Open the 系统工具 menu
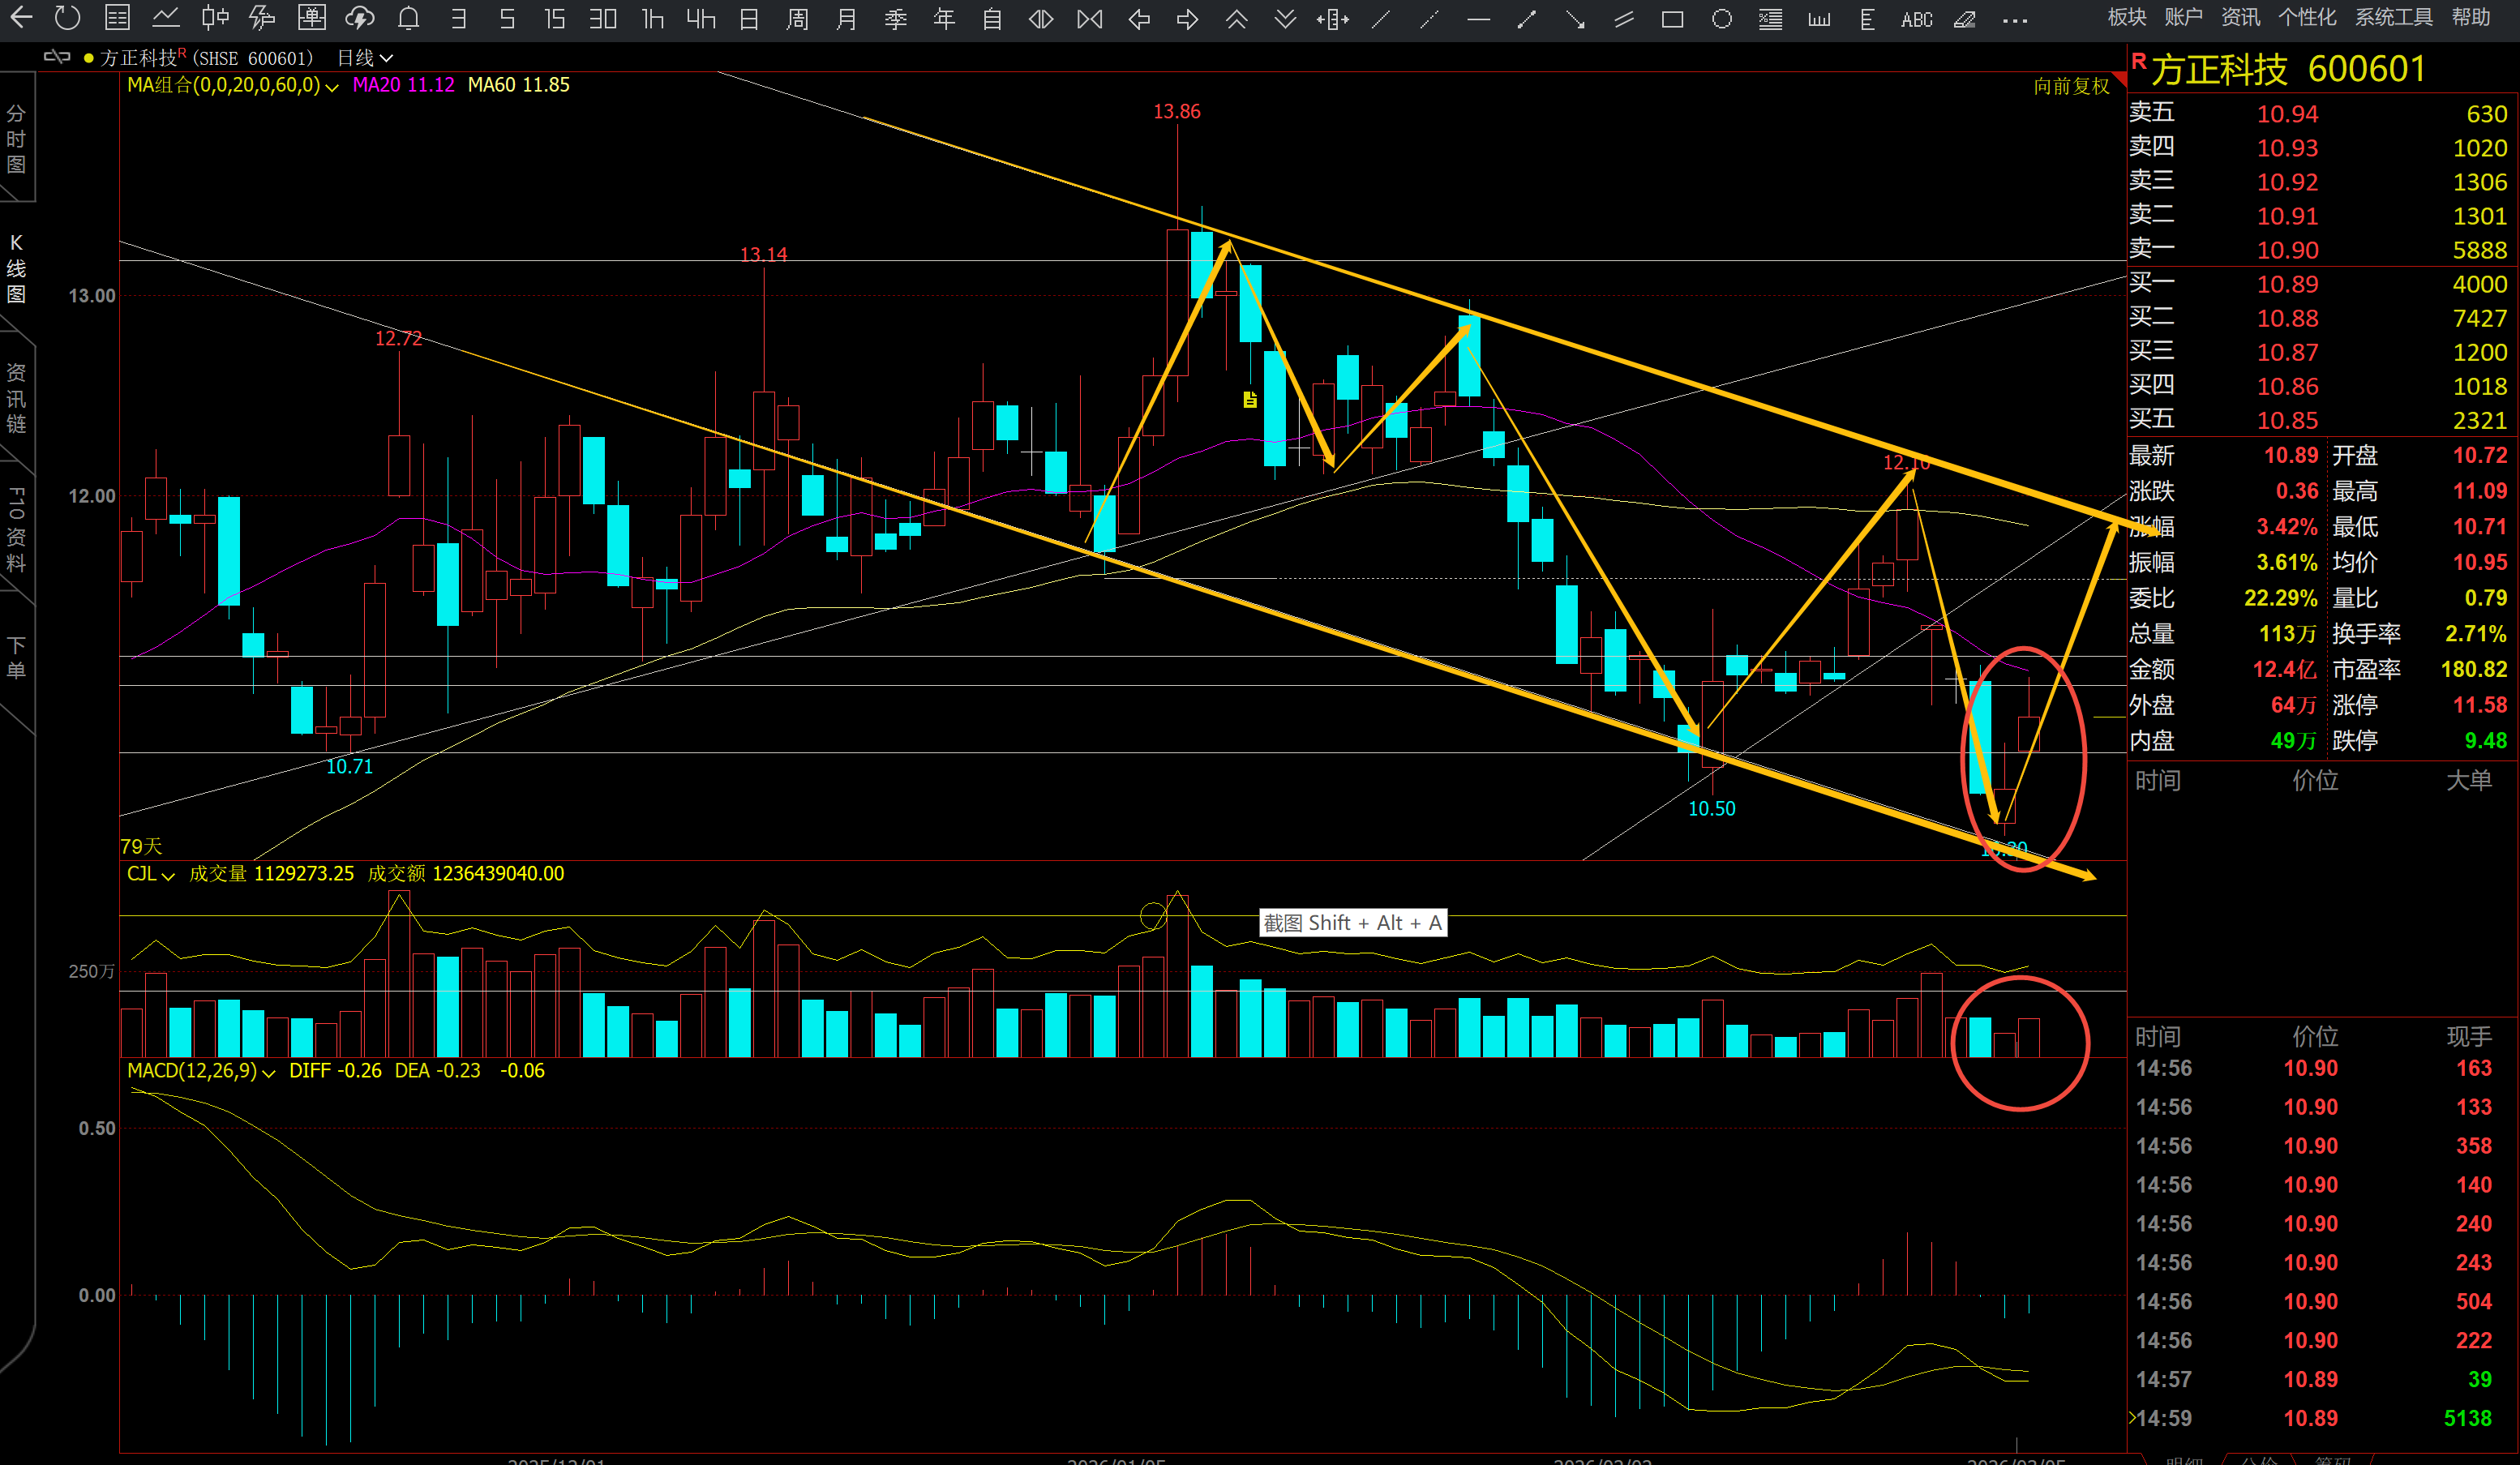This screenshot has height=1465, width=2520. click(2393, 17)
